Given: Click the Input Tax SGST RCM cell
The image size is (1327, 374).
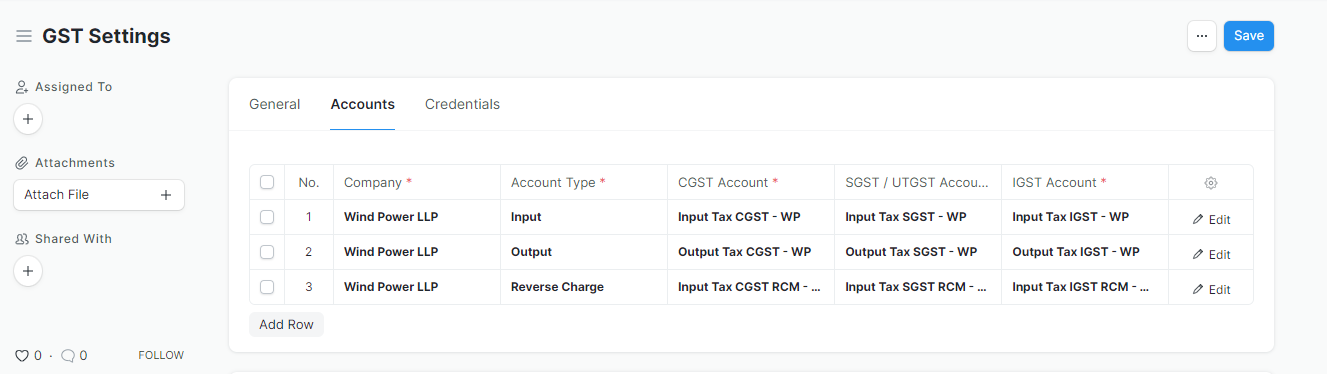Looking at the screenshot, I should pyautogui.click(x=918, y=287).
